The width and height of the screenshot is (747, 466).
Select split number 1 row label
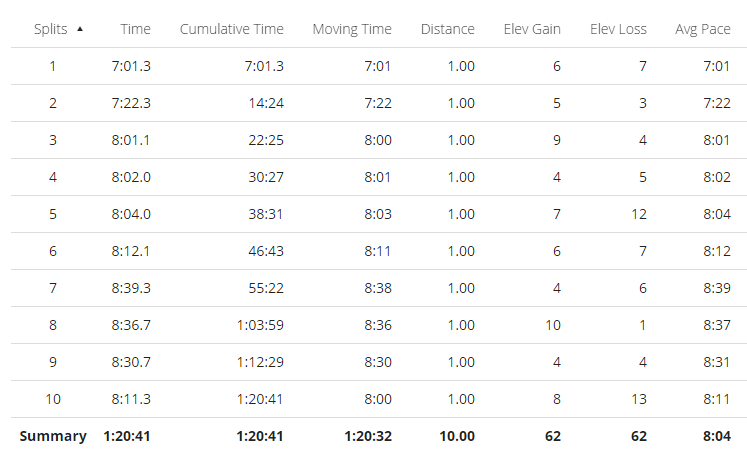point(53,67)
